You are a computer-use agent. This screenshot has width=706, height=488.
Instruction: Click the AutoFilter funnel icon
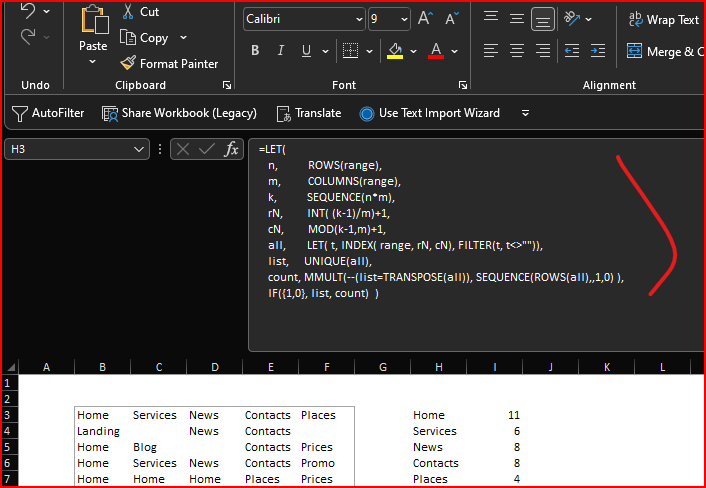click(20, 113)
